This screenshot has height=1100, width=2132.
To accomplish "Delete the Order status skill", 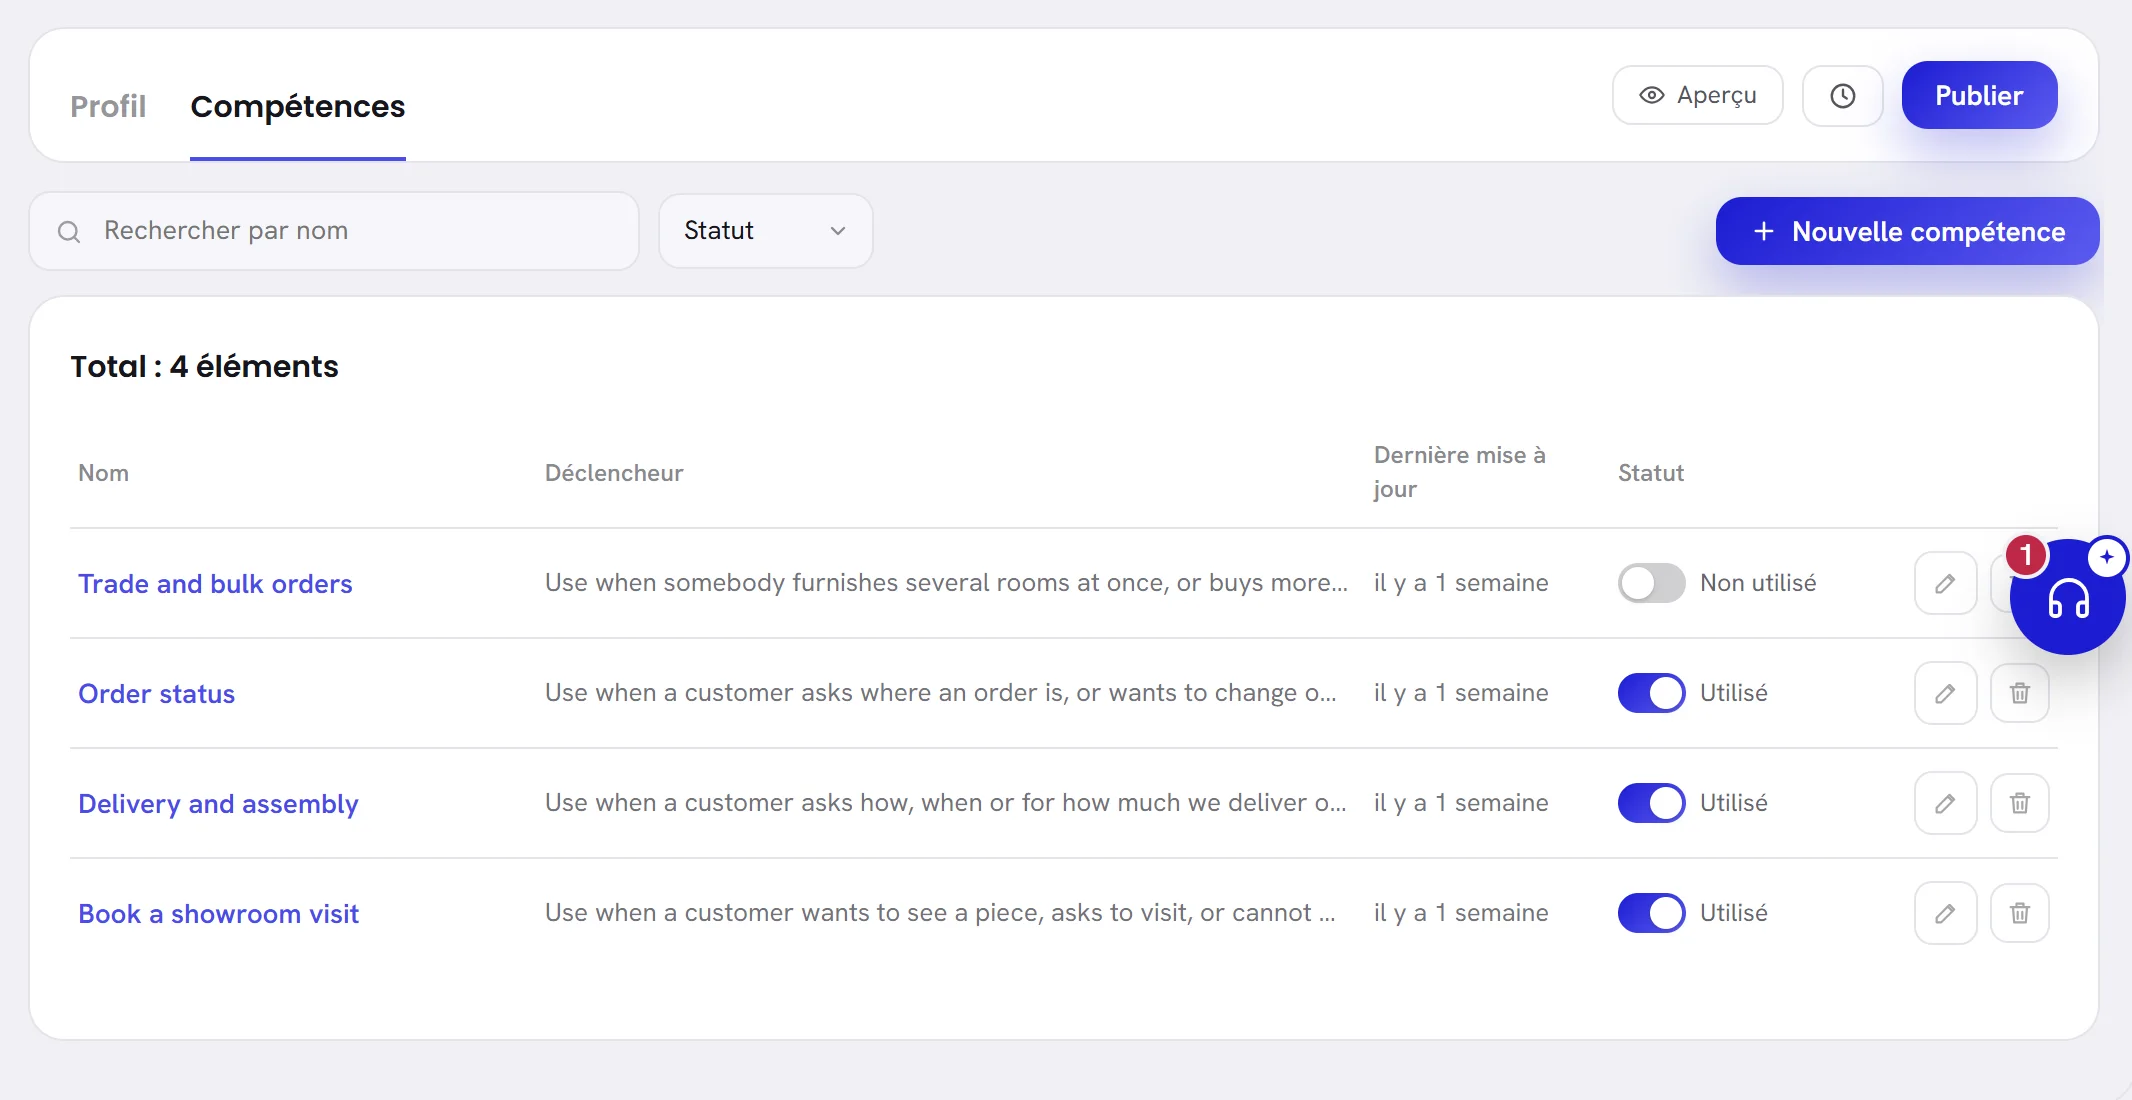I will (x=2019, y=693).
